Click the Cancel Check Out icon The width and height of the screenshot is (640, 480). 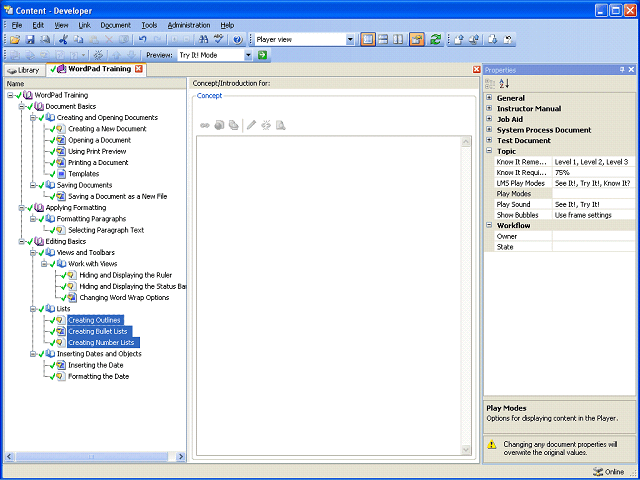tap(508, 40)
